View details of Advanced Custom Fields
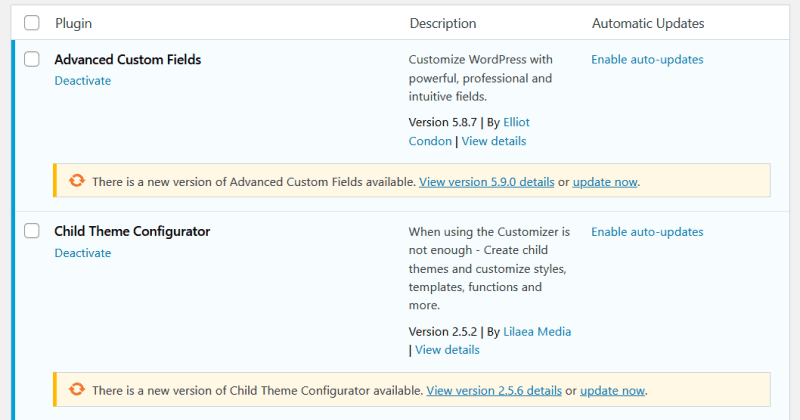 click(493, 141)
